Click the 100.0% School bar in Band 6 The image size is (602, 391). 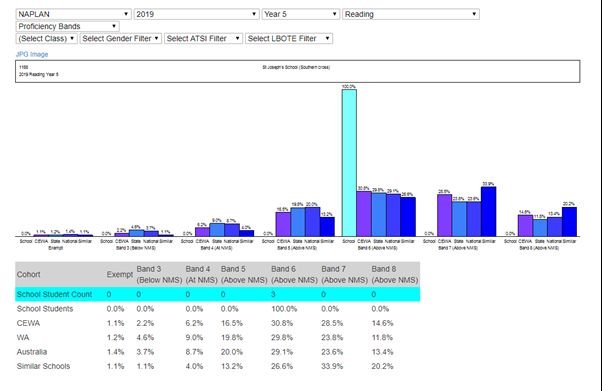[349, 163]
